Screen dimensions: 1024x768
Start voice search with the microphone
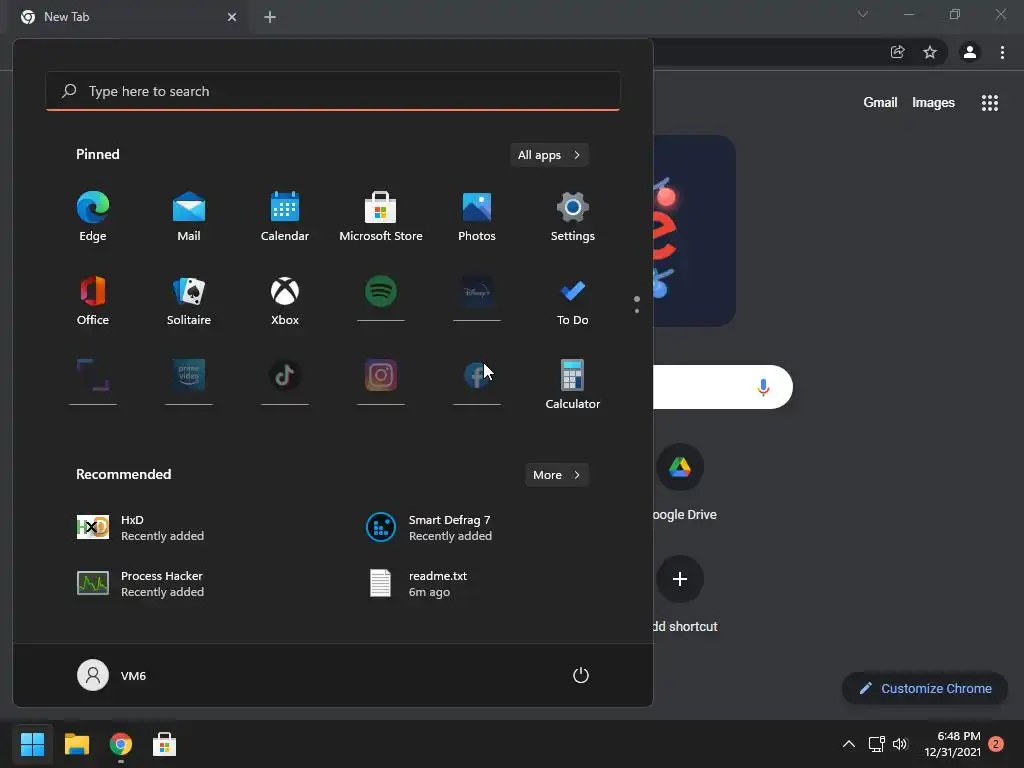point(763,387)
